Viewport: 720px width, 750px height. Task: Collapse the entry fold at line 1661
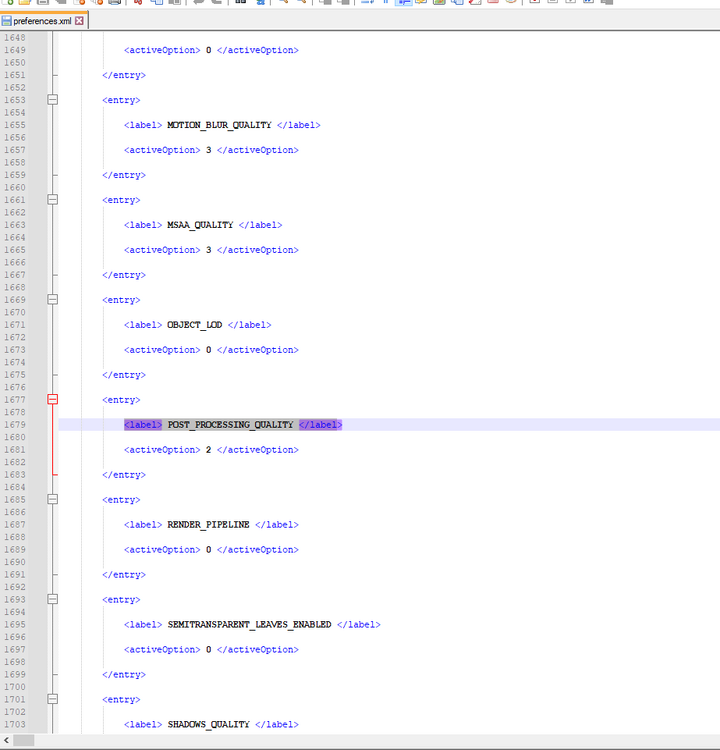tap(53, 199)
